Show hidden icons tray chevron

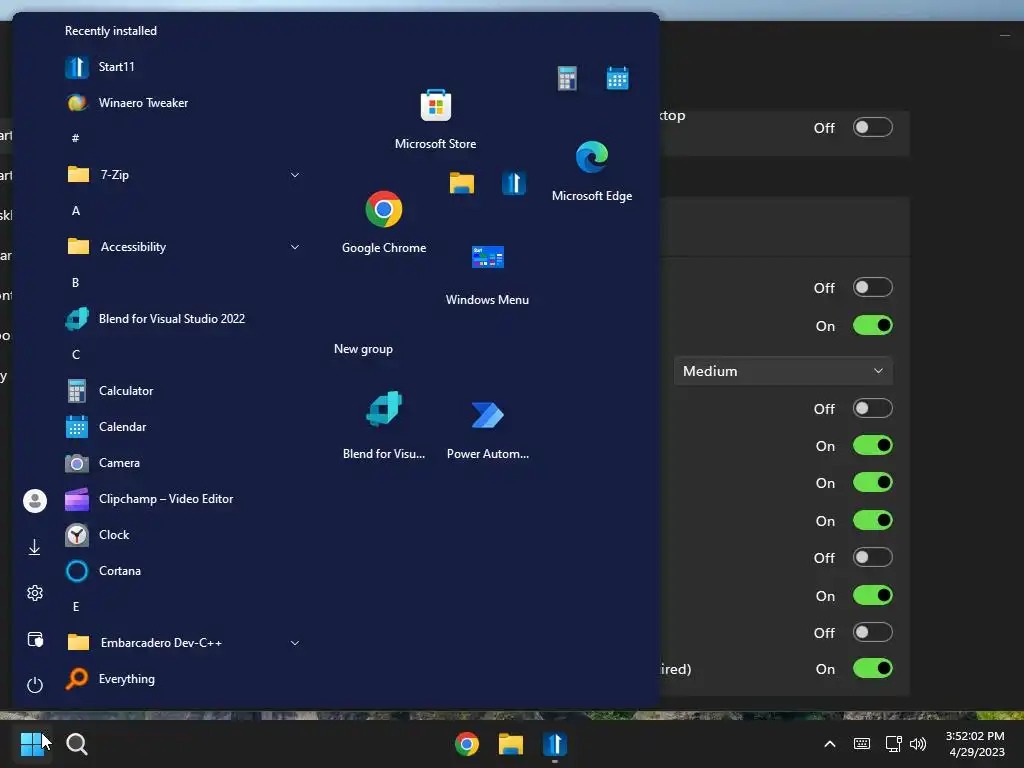(x=829, y=744)
